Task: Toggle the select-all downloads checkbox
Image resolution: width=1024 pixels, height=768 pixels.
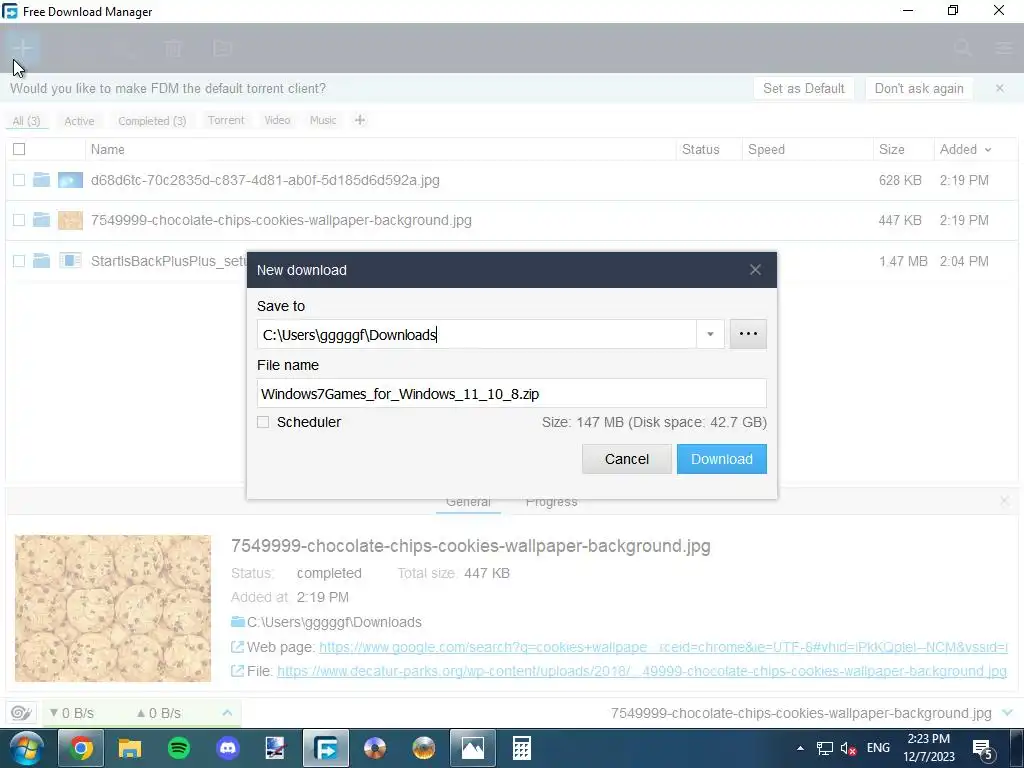Action: [19, 149]
